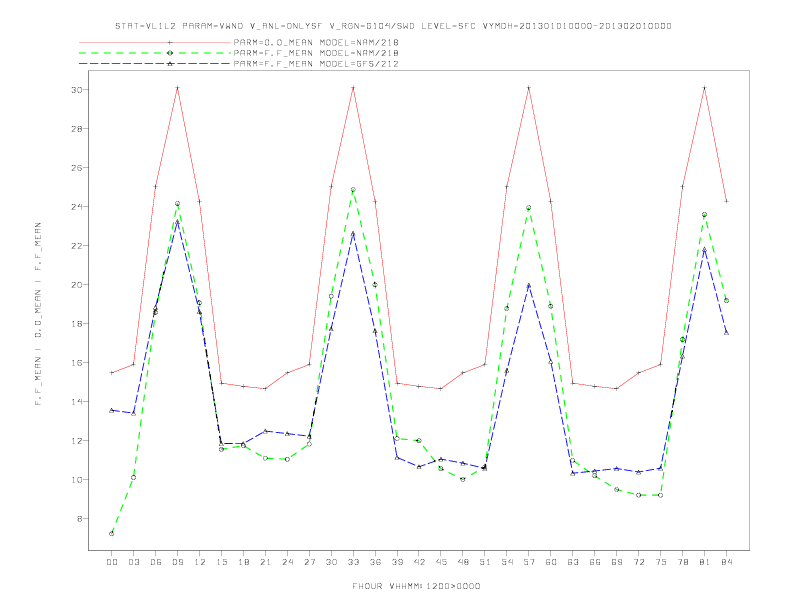Select legend entry PARM=F.F_MEAN MODEL=GFS/212
This screenshot has height=612, width=792.
pos(316,64)
